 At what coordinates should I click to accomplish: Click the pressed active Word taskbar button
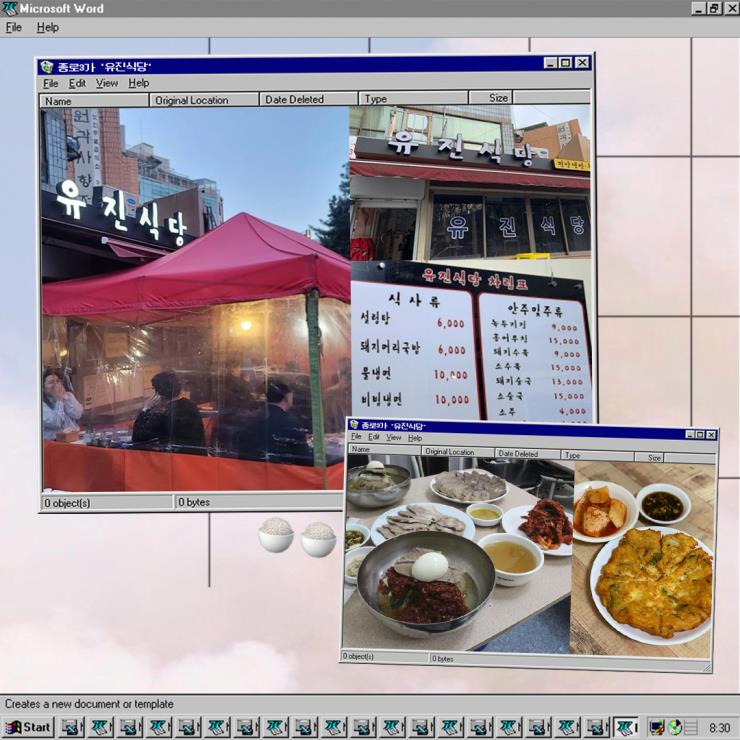click(x=625, y=727)
